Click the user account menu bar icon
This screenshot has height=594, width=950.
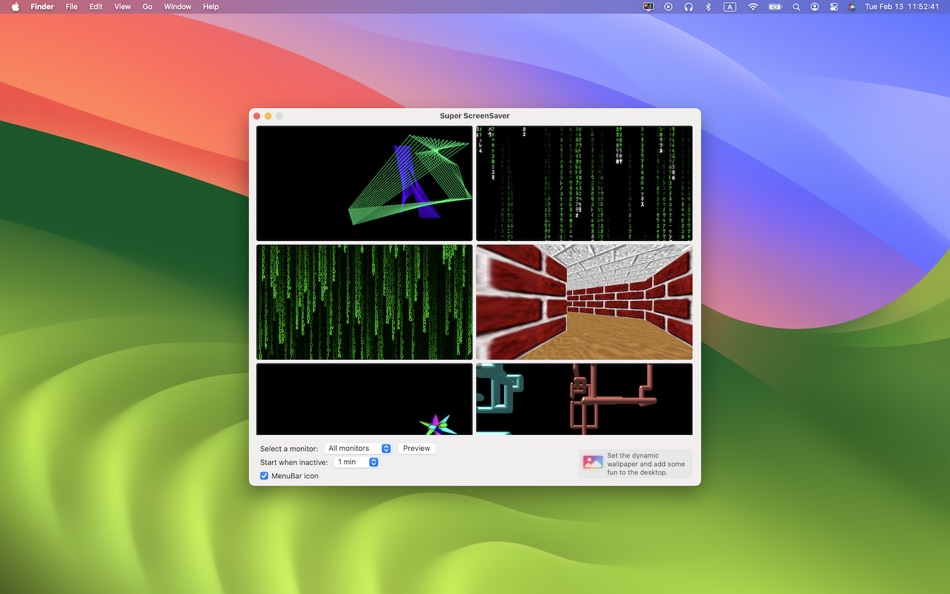(x=815, y=7)
